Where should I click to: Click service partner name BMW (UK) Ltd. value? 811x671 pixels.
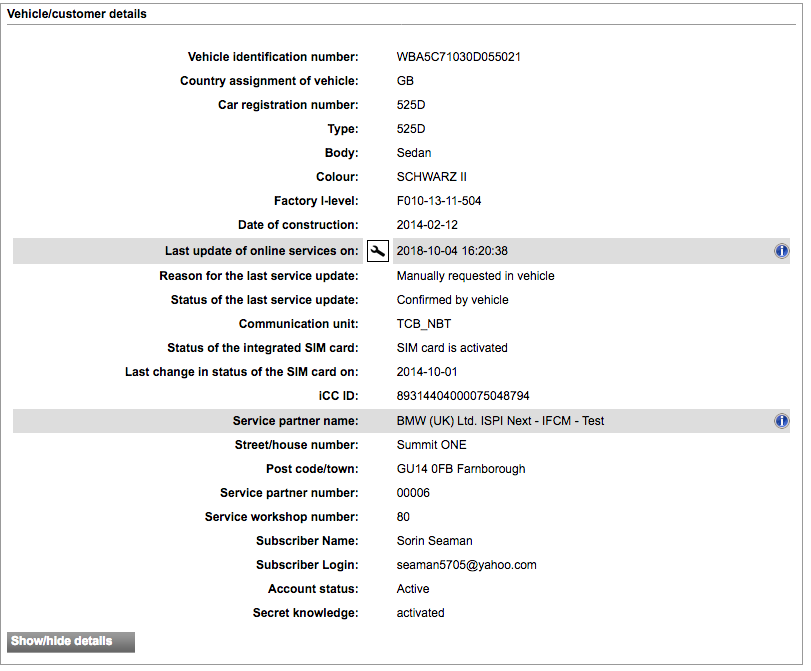[500, 421]
